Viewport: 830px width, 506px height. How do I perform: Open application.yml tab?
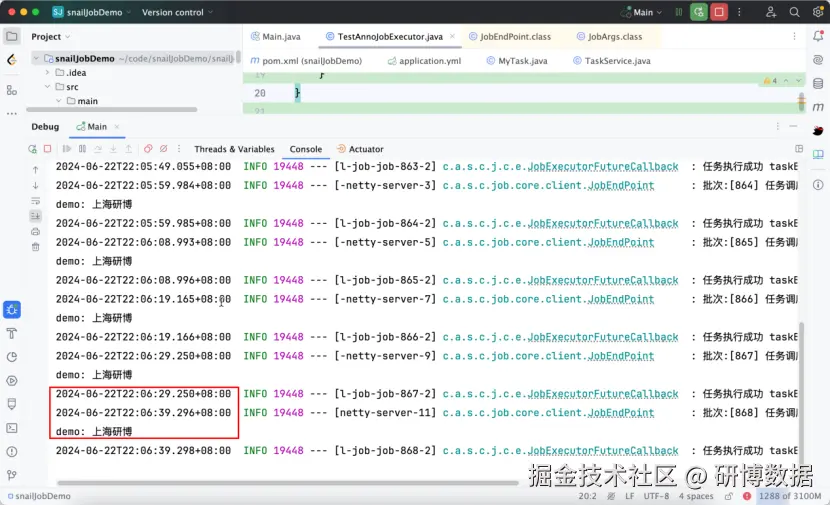click(x=424, y=61)
